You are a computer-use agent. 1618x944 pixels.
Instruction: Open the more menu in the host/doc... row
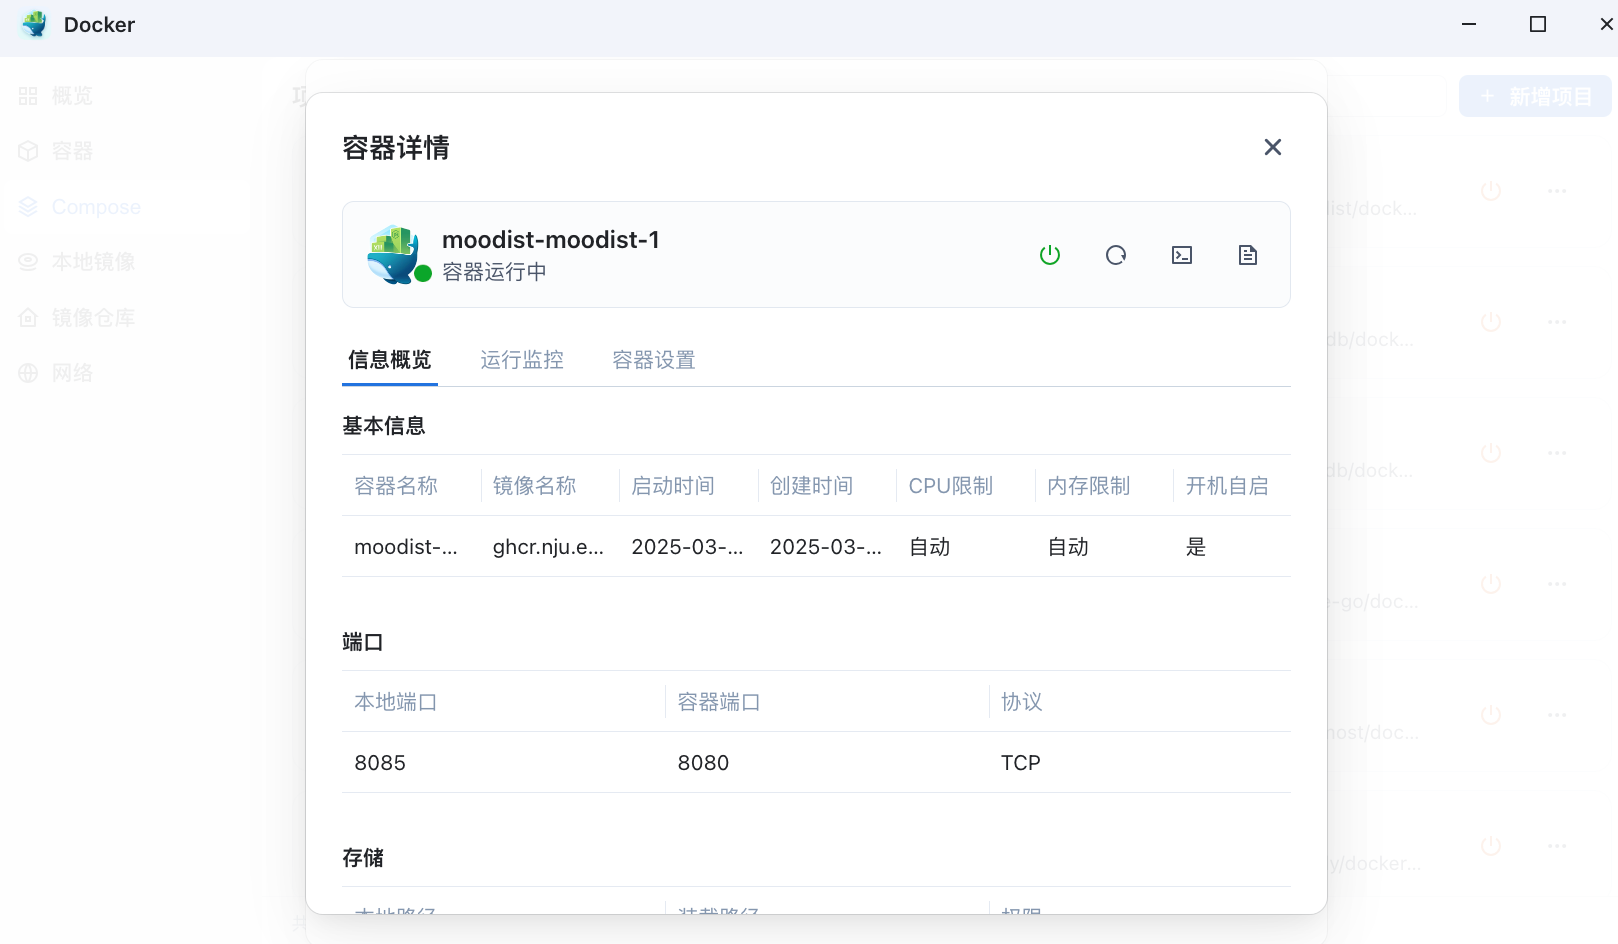[x=1557, y=715]
